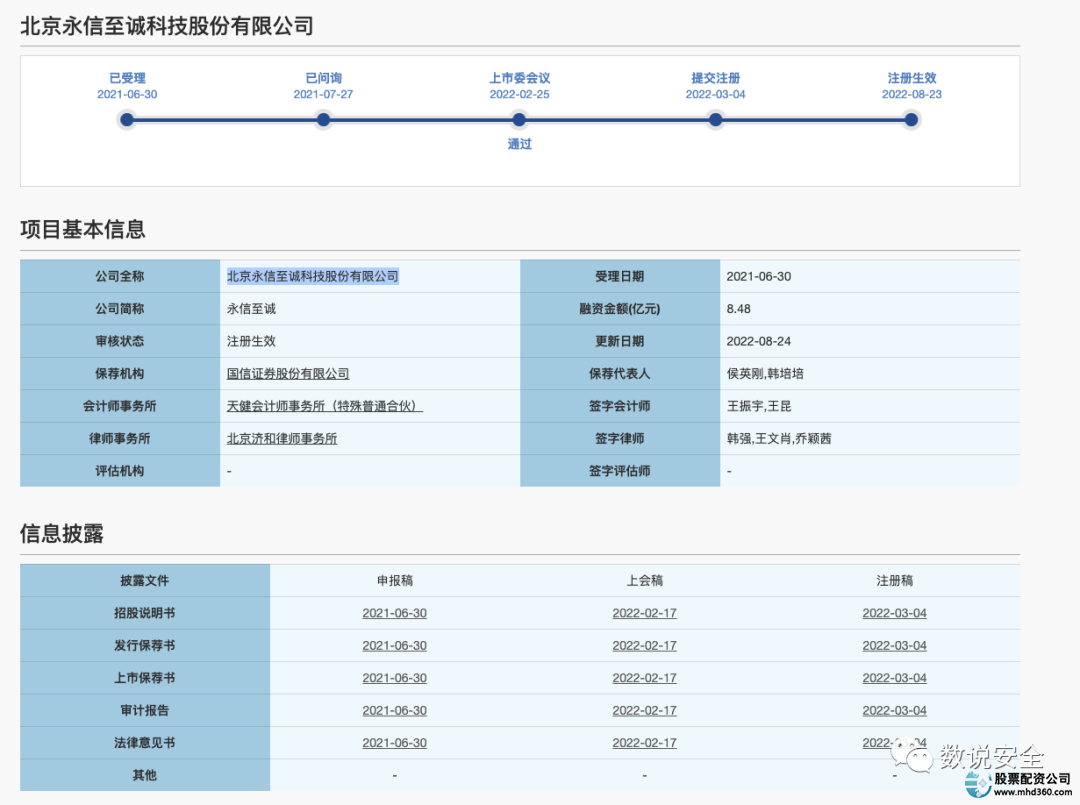
Task: Open 上市保荐书 注册稿 2022-03-04 link
Action: (x=894, y=678)
